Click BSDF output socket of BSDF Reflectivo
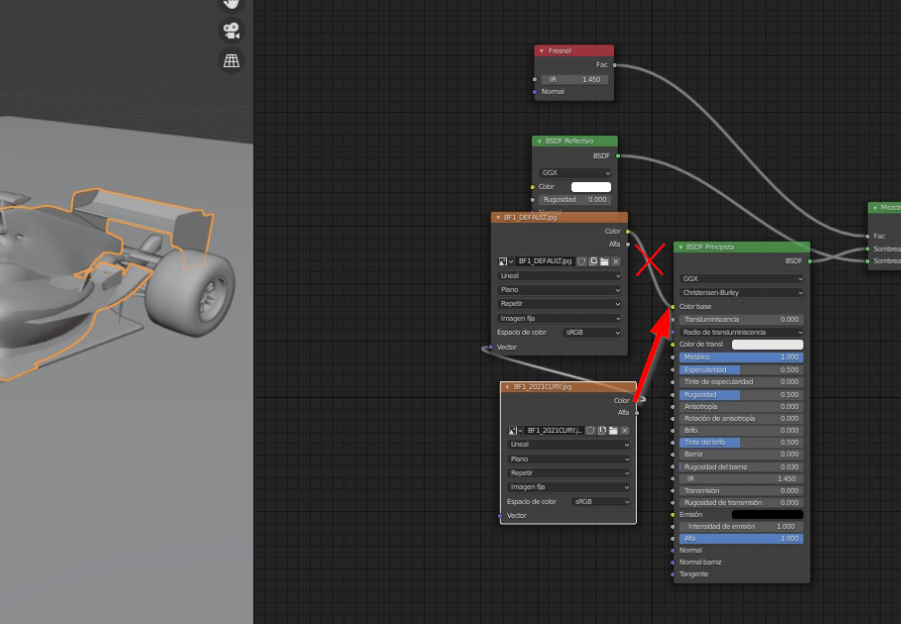 tap(618, 156)
